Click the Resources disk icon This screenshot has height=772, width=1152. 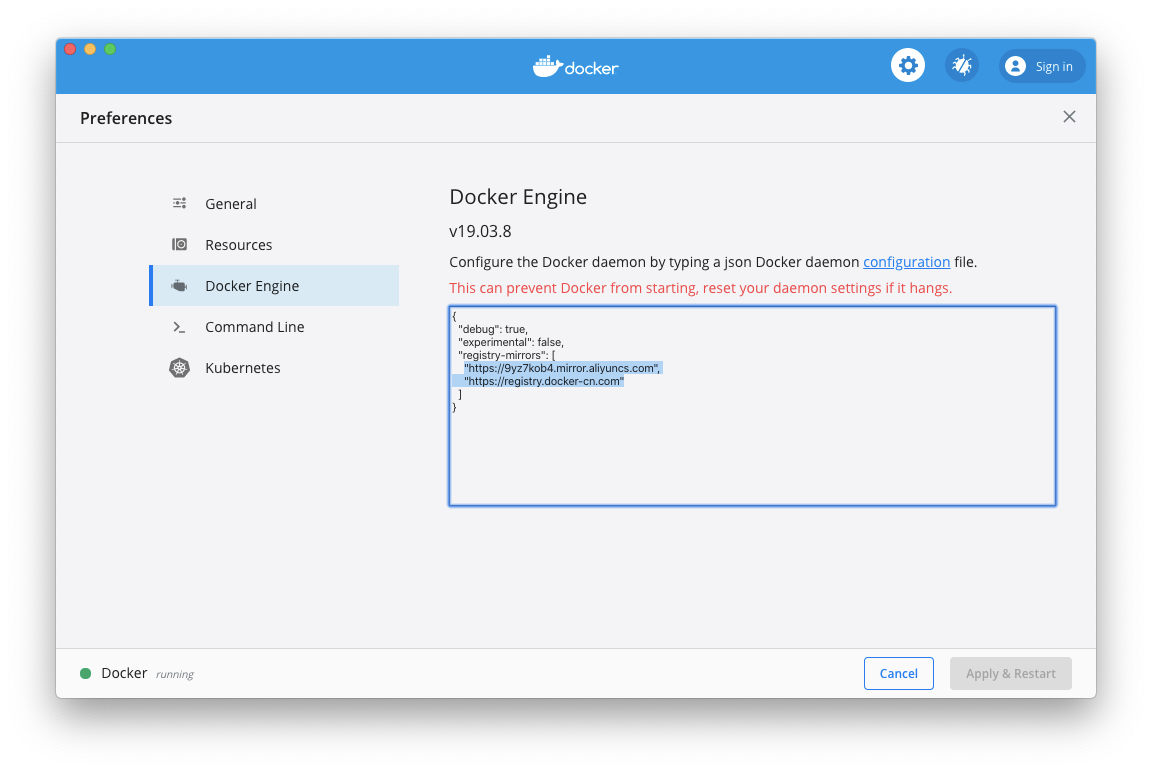(179, 245)
